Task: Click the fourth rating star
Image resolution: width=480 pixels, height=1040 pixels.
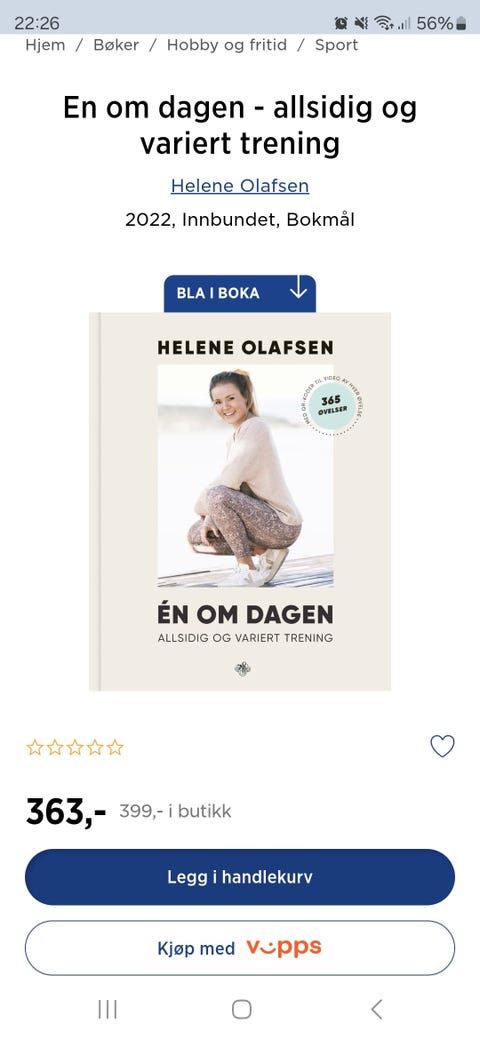Action: coord(95,748)
